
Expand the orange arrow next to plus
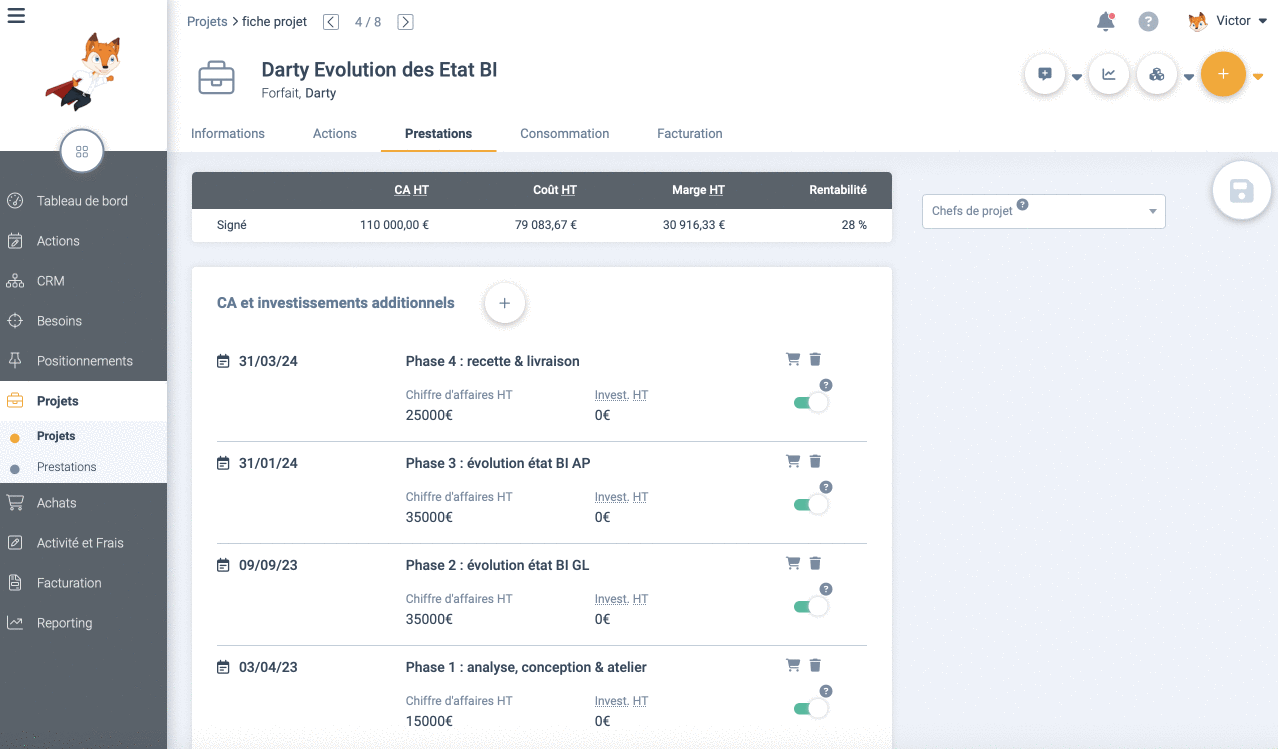1258,77
